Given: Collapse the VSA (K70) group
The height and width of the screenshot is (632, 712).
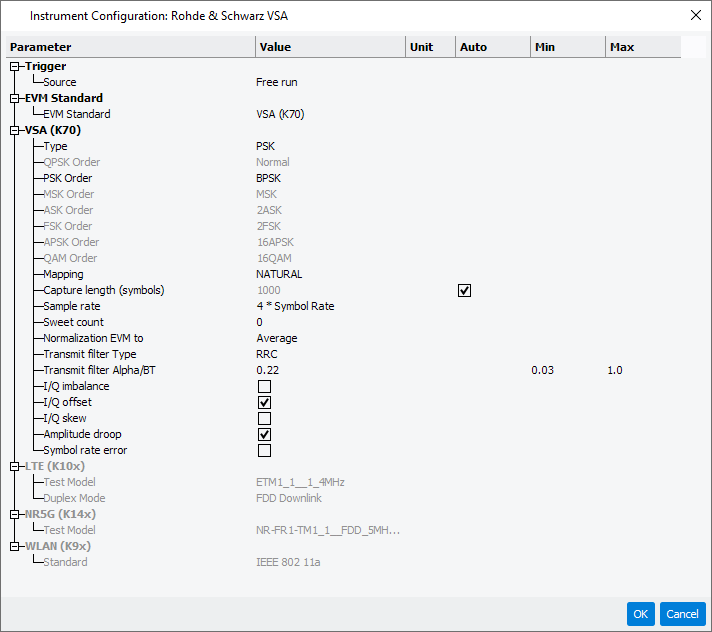Looking at the screenshot, I should (x=15, y=130).
